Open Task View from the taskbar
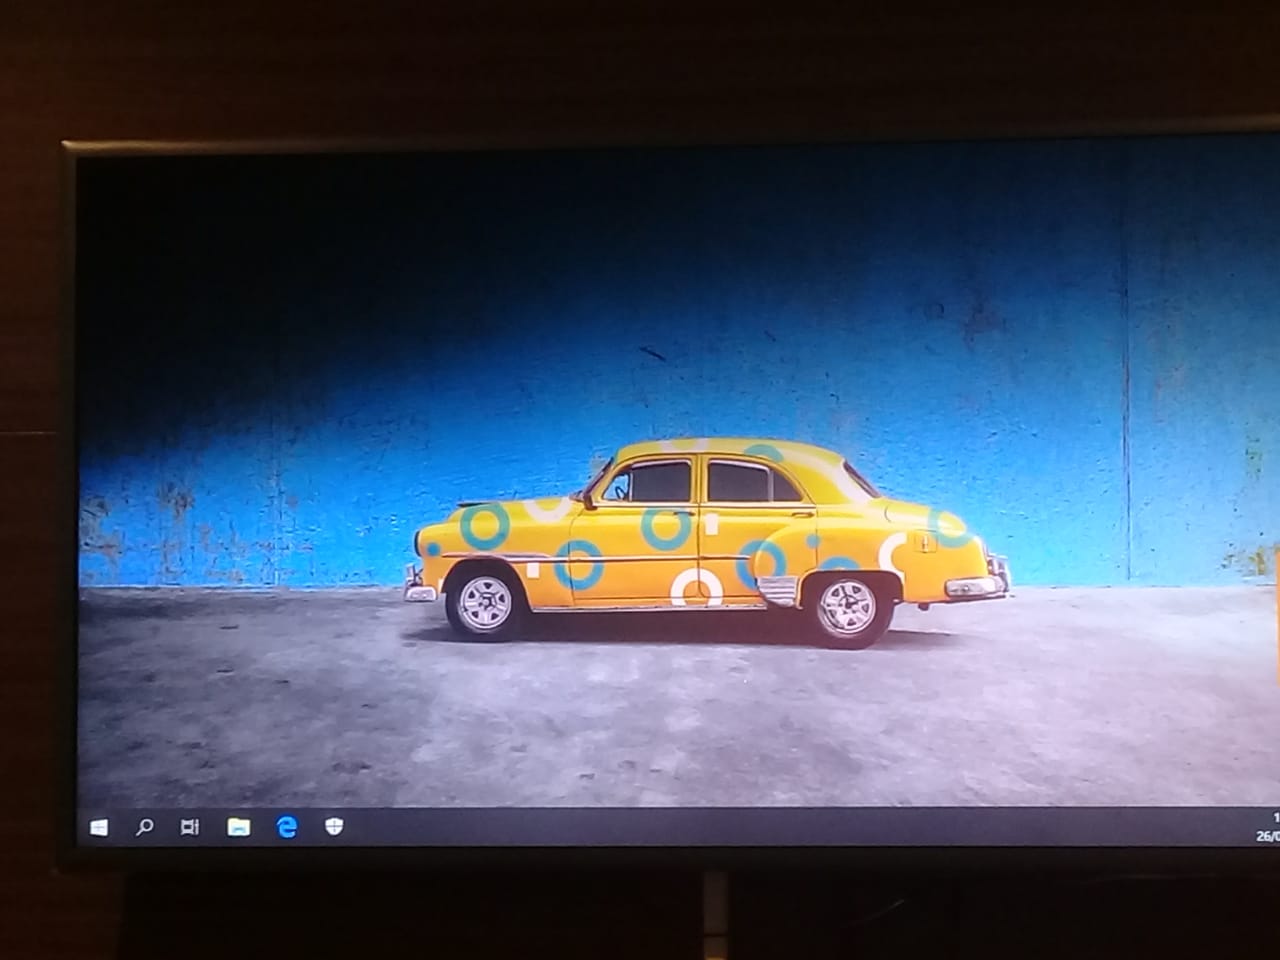Screen dimensions: 1280x960 point(189,827)
